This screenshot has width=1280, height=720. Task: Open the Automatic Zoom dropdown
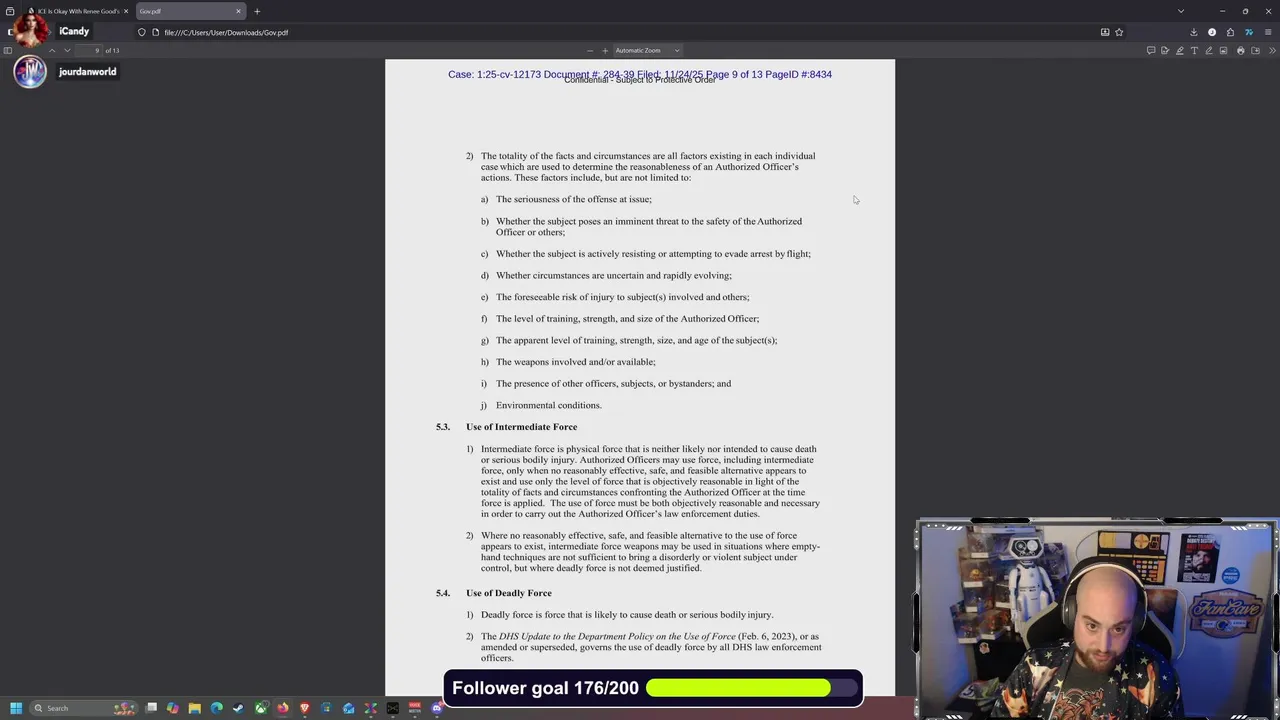[647, 50]
